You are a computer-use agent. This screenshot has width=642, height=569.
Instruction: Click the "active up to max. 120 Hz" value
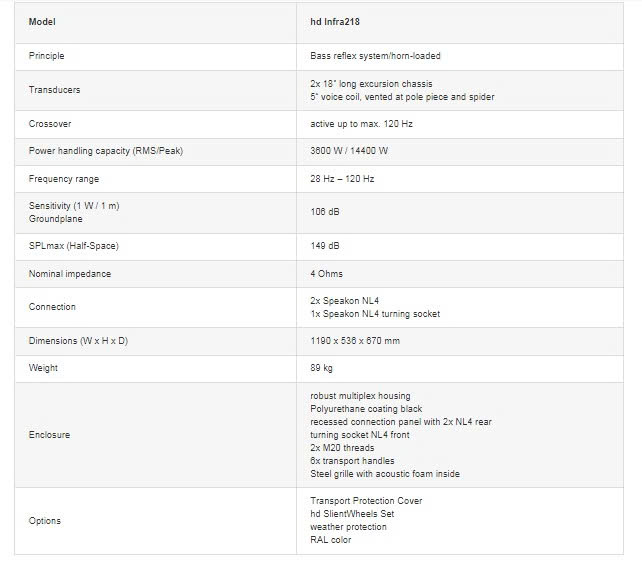(364, 124)
